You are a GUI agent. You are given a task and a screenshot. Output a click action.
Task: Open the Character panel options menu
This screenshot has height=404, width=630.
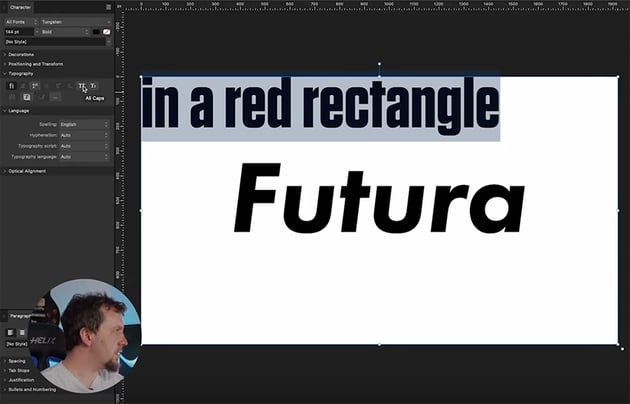pos(108,7)
